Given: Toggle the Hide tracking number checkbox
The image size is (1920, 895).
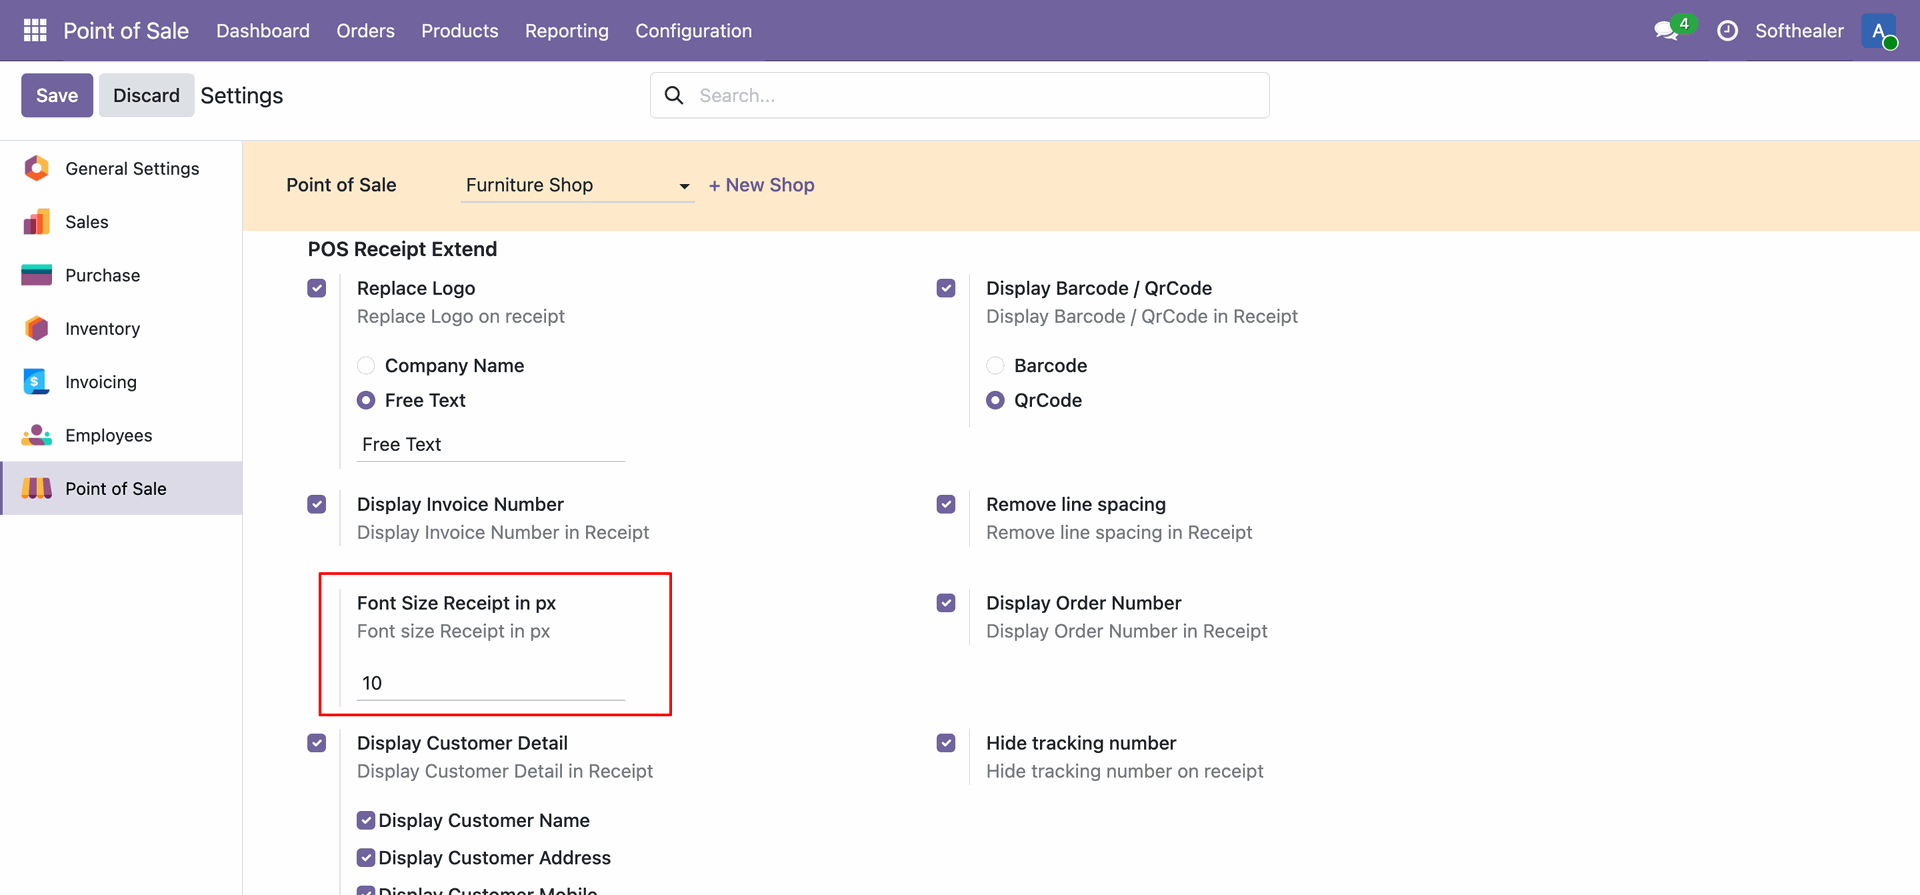Looking at the screenshot, I should 946,743.
